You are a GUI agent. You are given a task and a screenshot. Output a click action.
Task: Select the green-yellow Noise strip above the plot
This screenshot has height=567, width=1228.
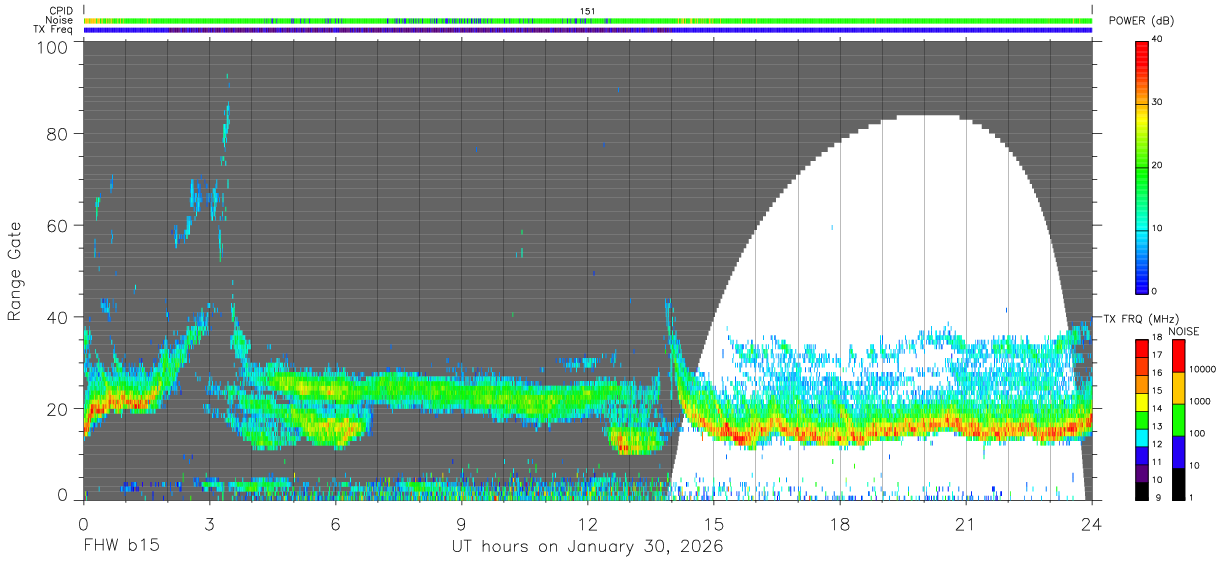pyautogui.click(x=588, y=20)
